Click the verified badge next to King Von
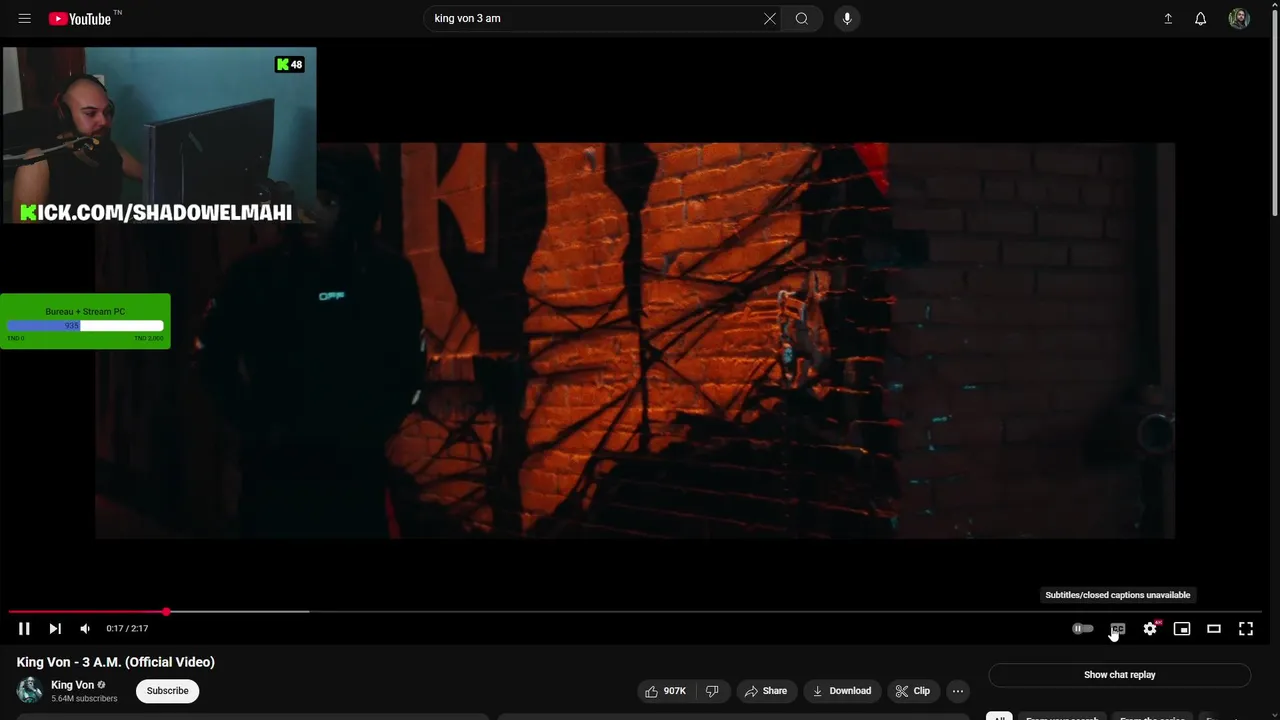Image resolution: width=1280 pixels, height=720 pixels. point(101,685)
